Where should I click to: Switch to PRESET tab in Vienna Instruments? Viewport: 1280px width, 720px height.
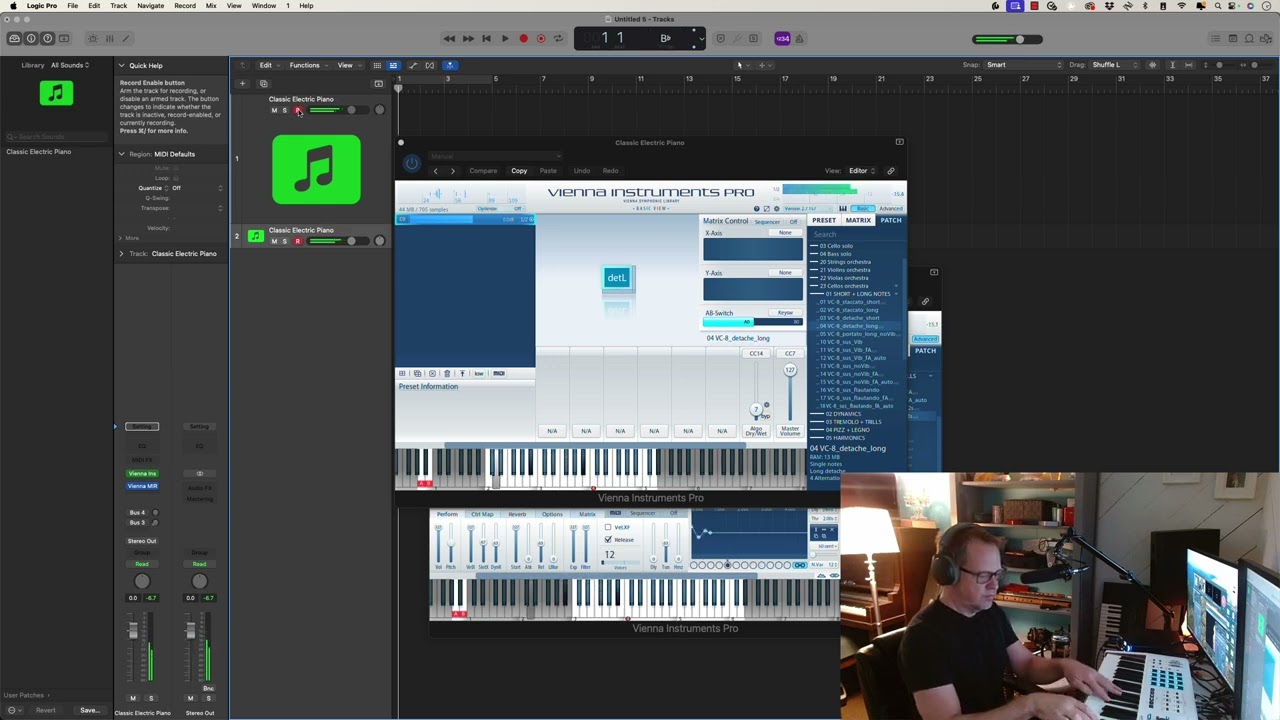coord(824,220)
